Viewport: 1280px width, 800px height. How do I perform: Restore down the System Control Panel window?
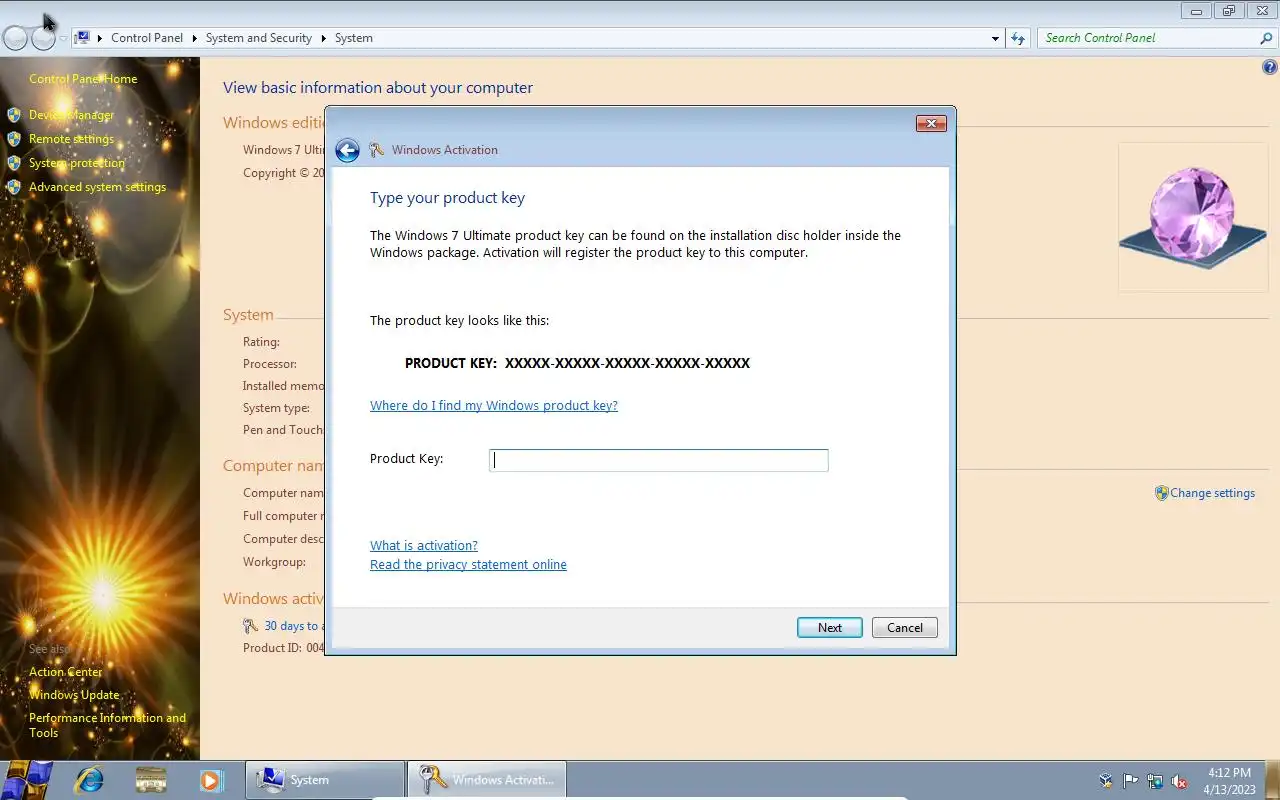click(x=1229, y=11)
